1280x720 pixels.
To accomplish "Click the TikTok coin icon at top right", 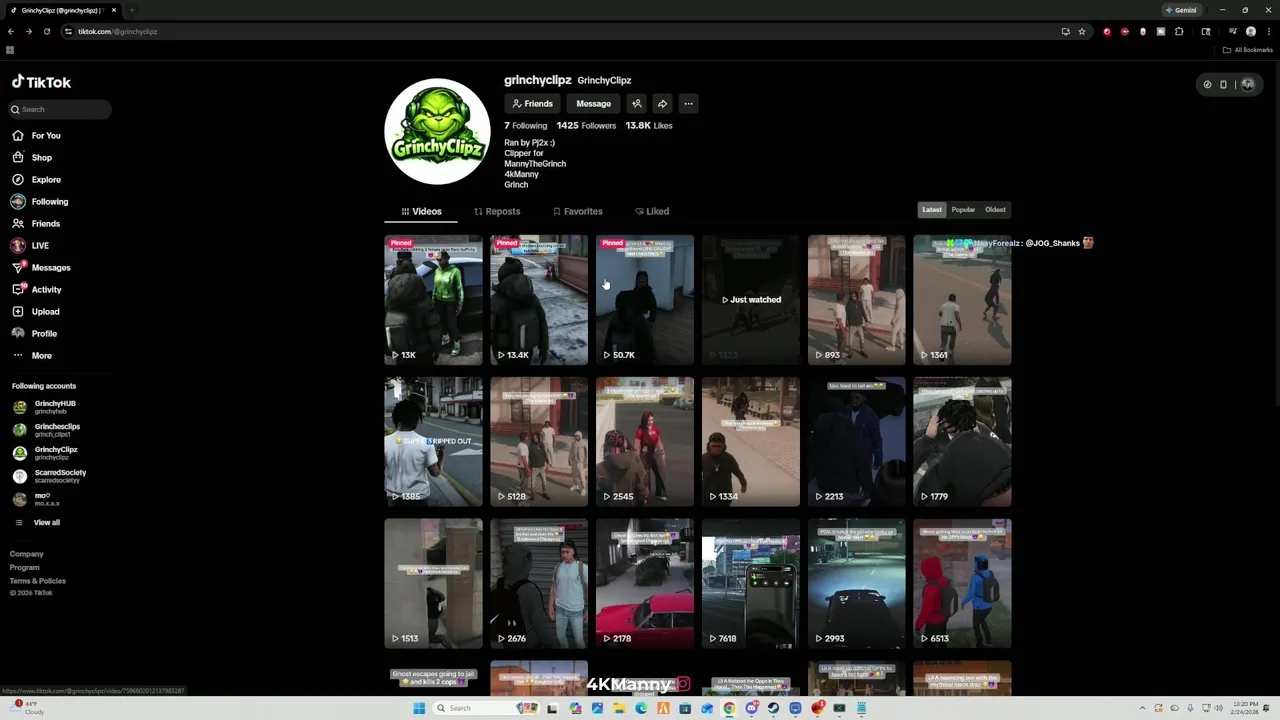I will point(1207,85).
